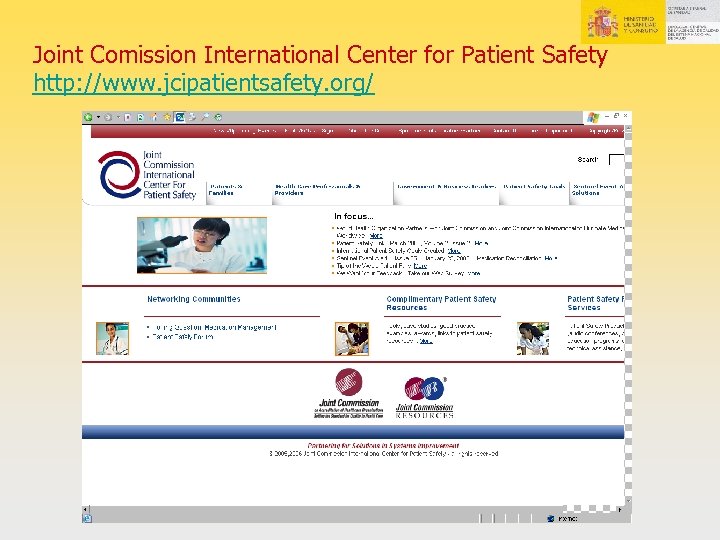
Task: Open the Forward button history dropdown arrow
Action: pos(118,117)
